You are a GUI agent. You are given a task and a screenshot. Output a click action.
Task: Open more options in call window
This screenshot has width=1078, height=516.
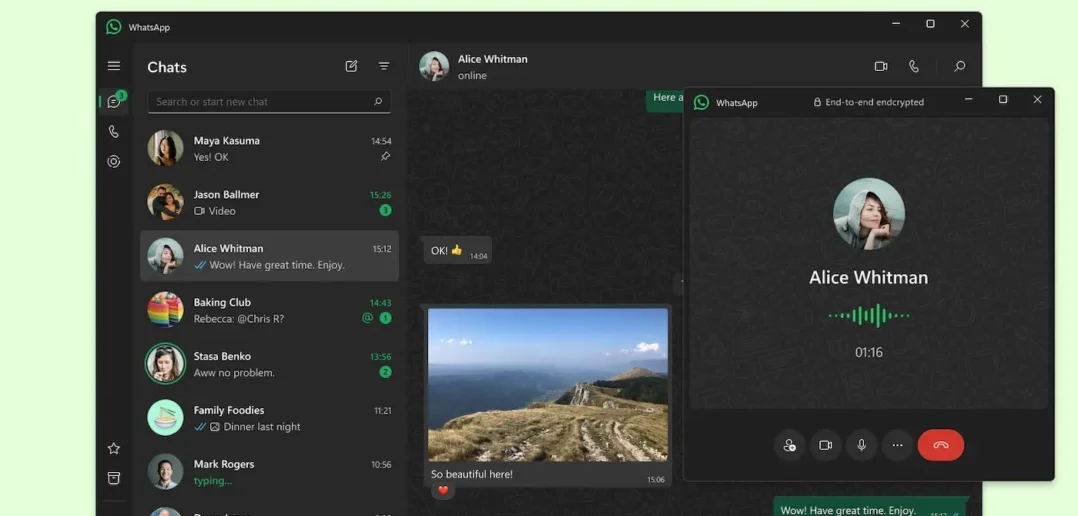click(897, 445)
